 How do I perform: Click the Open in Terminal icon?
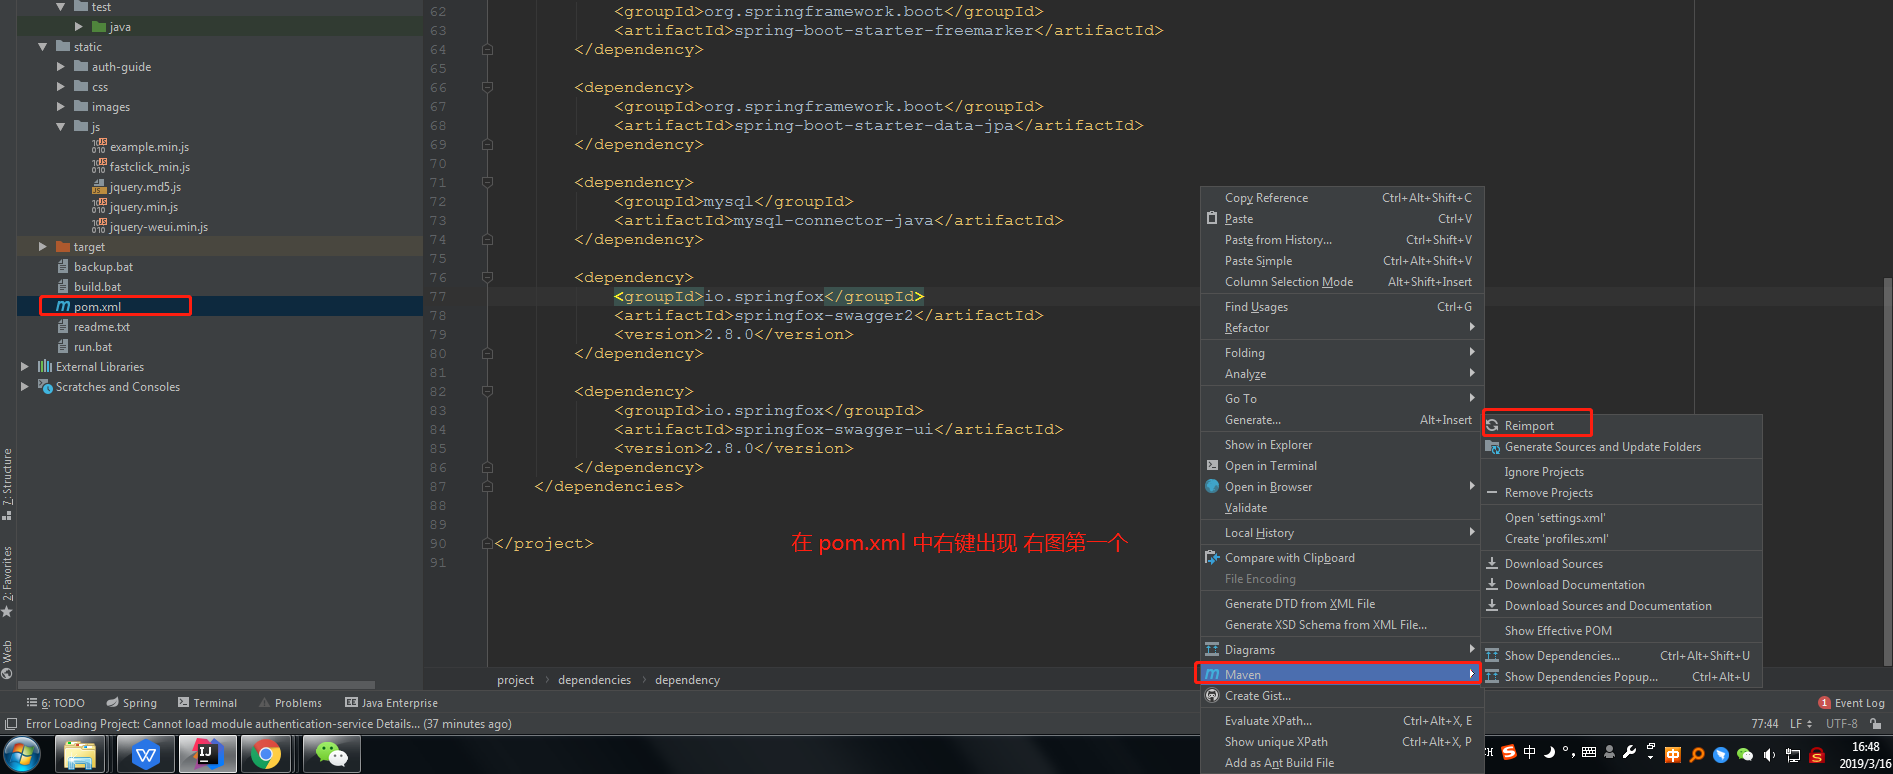(1212, 466)
